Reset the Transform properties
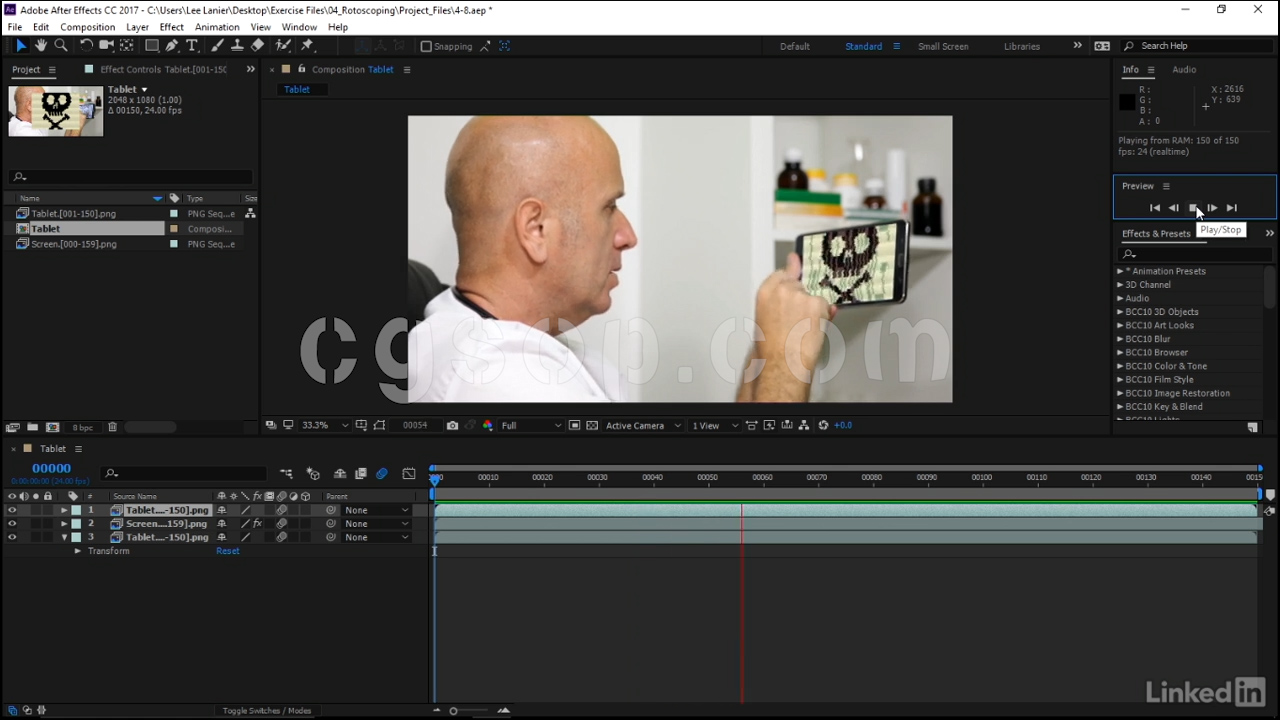1280x720 pixels. click(228, 551)
